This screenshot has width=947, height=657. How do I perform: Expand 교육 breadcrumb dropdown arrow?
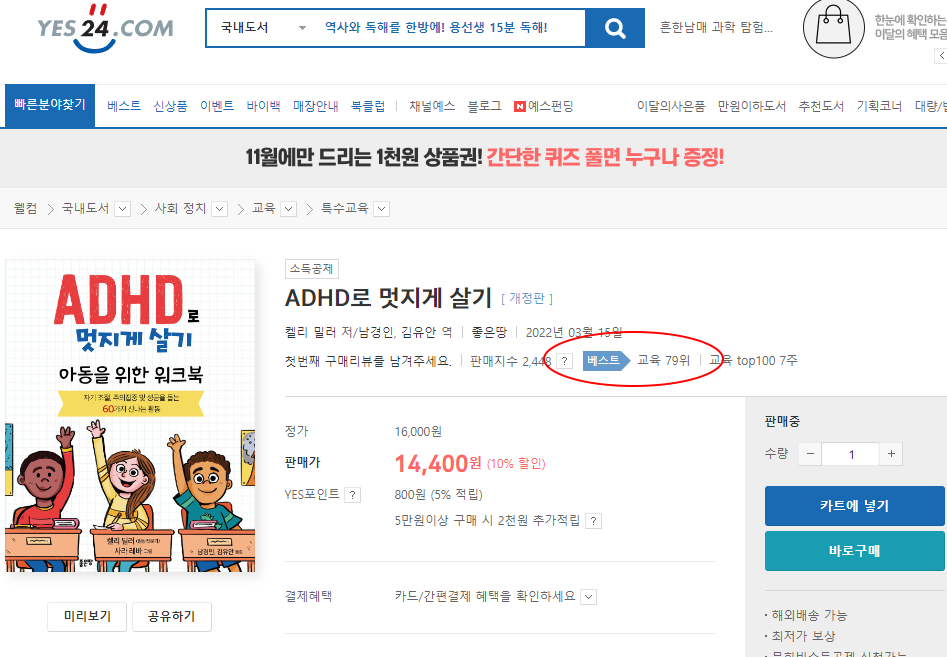[289, 209]
